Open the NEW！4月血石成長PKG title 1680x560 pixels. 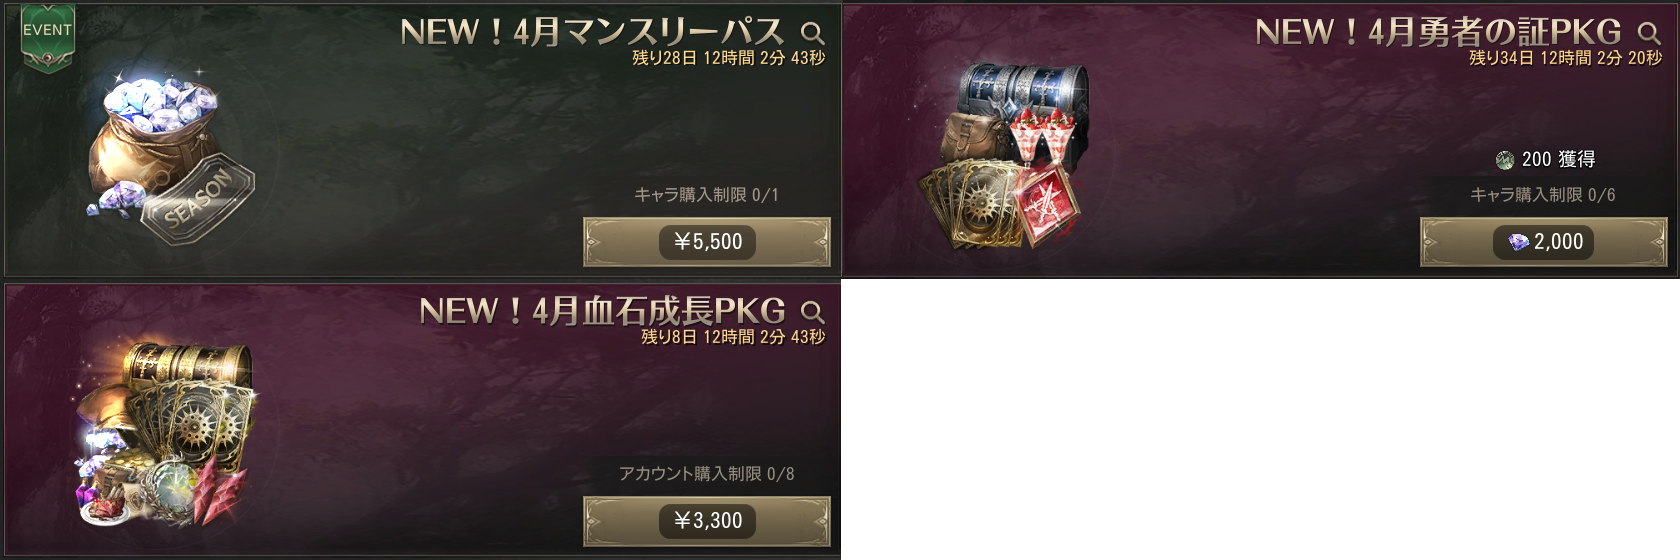(602, 311)
